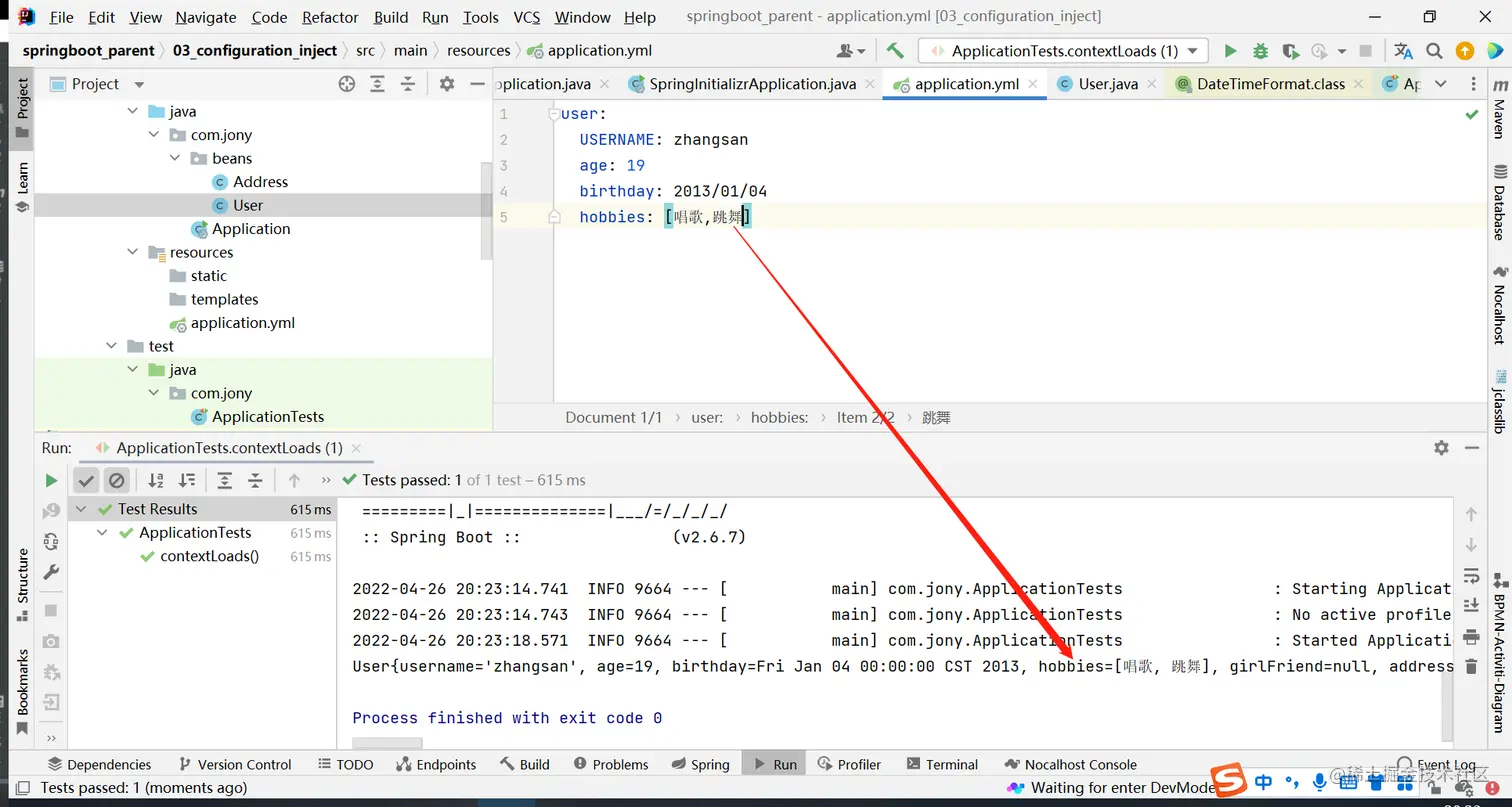This screenshot has width=1512, height=807.
Task: Collapse the beans package node
Action: tap(175, 158)
